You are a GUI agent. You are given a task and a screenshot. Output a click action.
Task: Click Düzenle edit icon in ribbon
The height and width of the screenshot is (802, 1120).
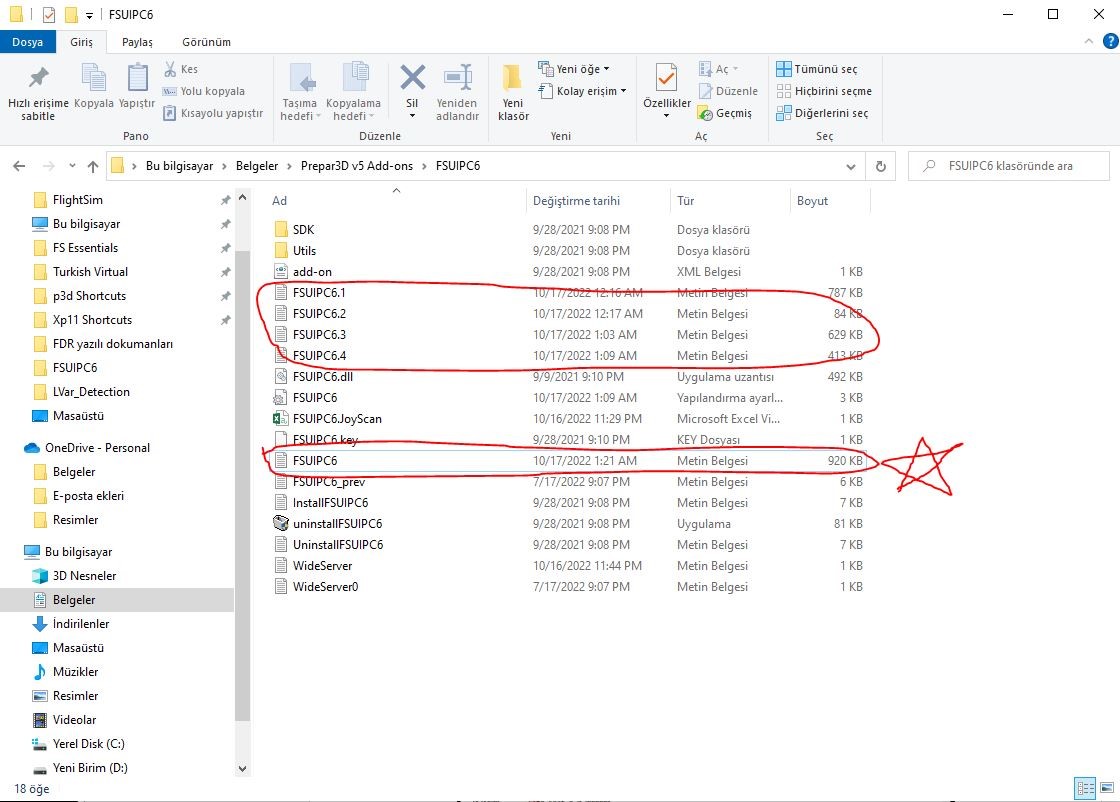(x=728, y=91)
